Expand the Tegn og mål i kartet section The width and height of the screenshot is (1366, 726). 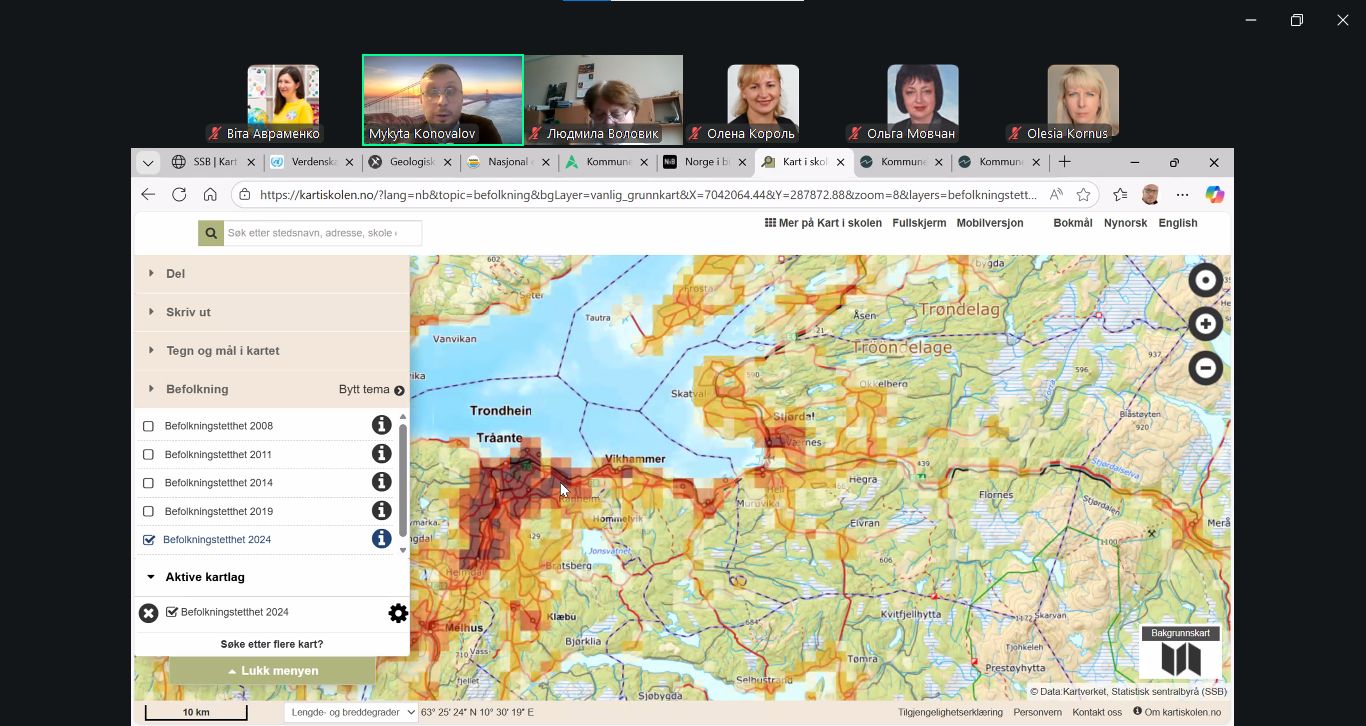point(222,351)
